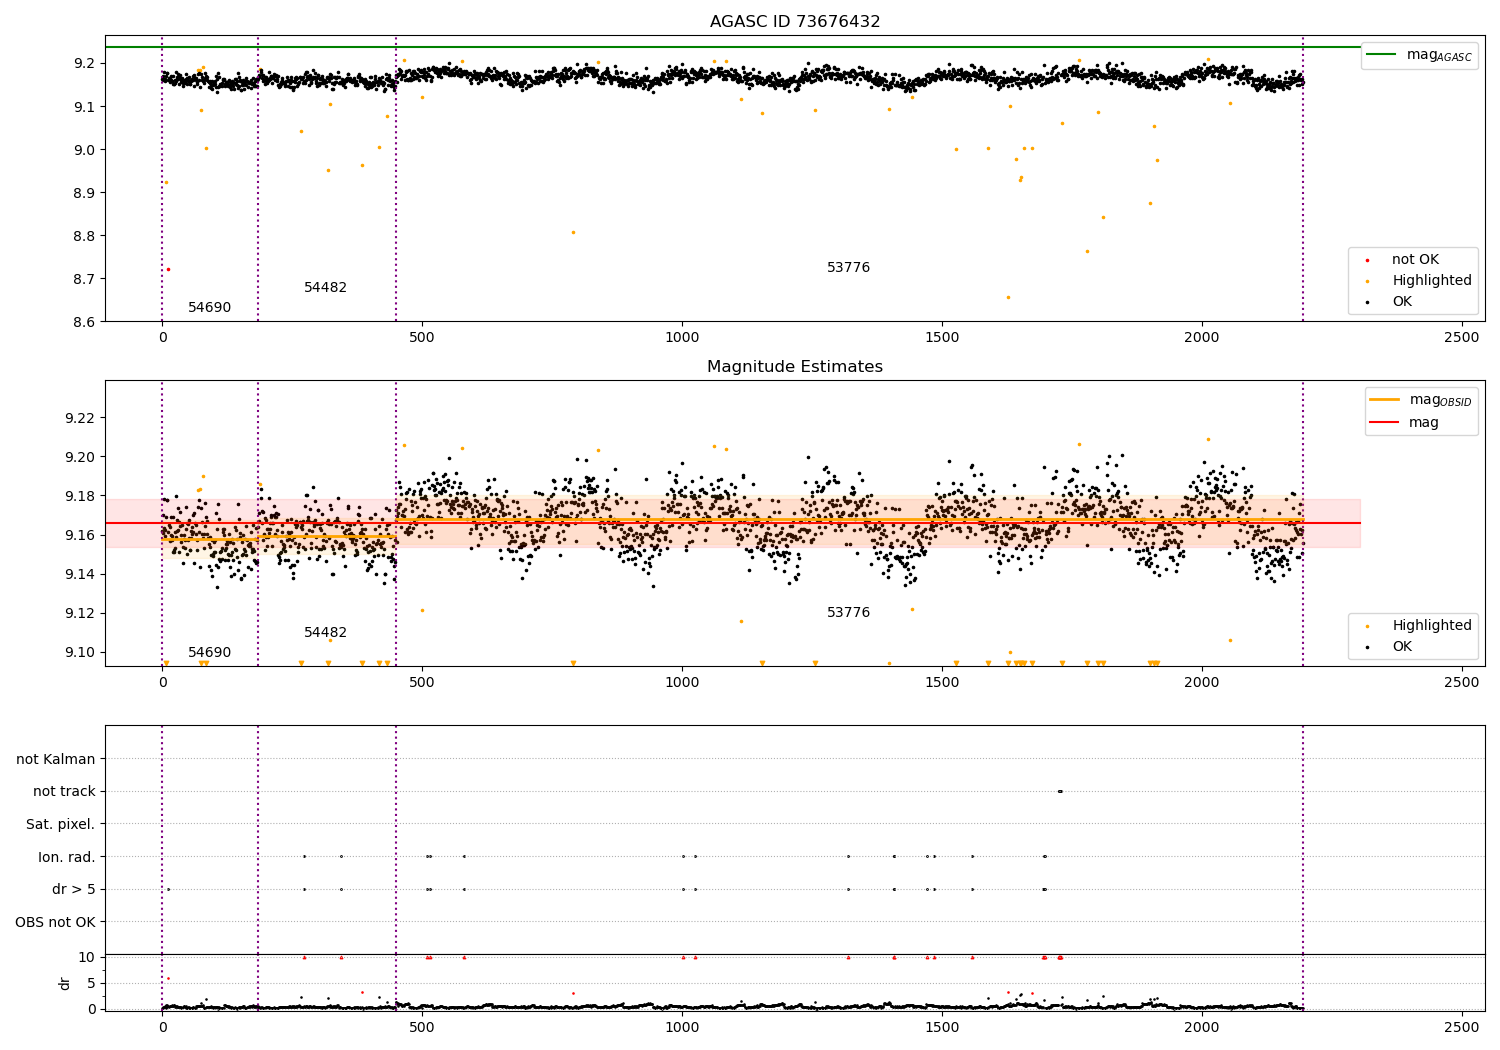This screenshot has width=1500, height=1050.
Task: Click the 54690 annotation in the Magnitude Estimates plot
Action: click(209, 653)
